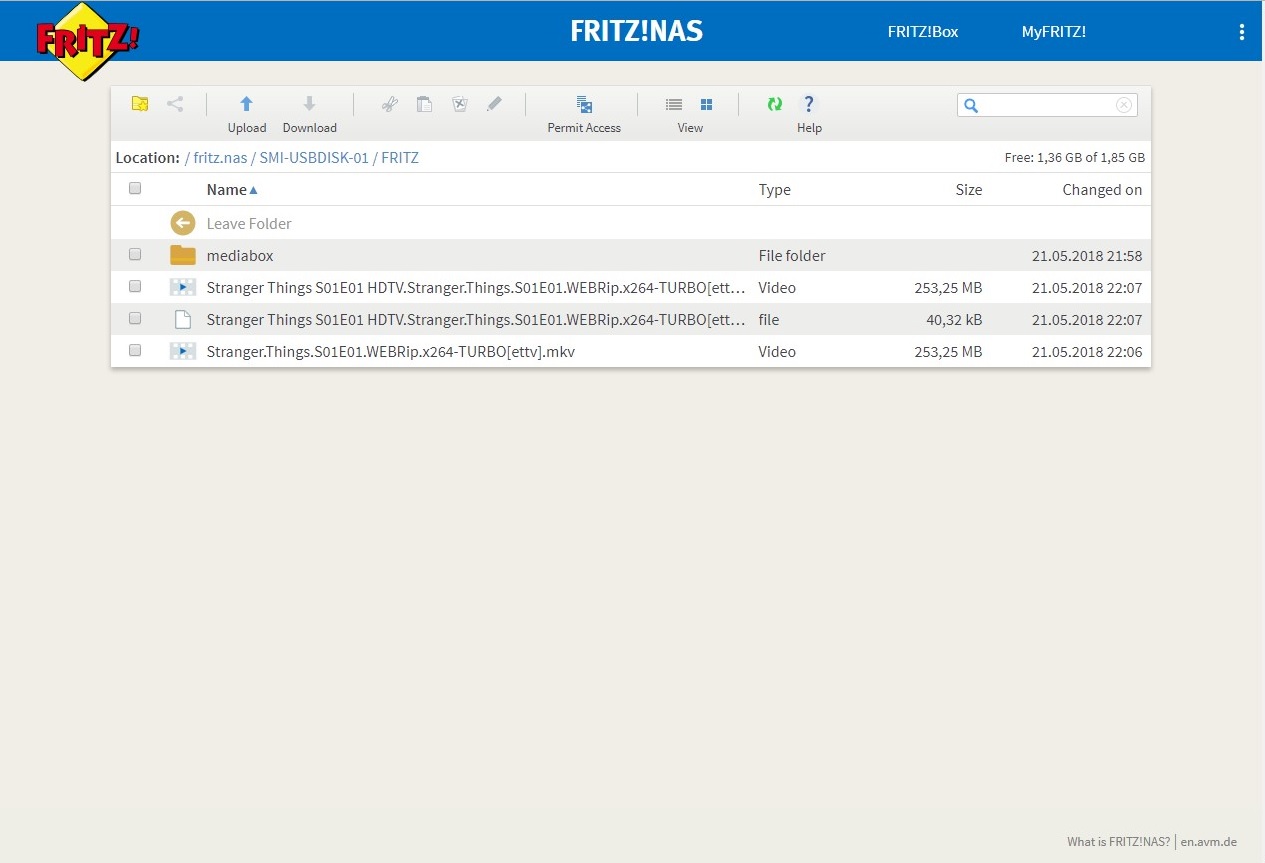Sort by the Changed on column header
This screenshot has width=1265, height=863.
tap(1102, 190)
